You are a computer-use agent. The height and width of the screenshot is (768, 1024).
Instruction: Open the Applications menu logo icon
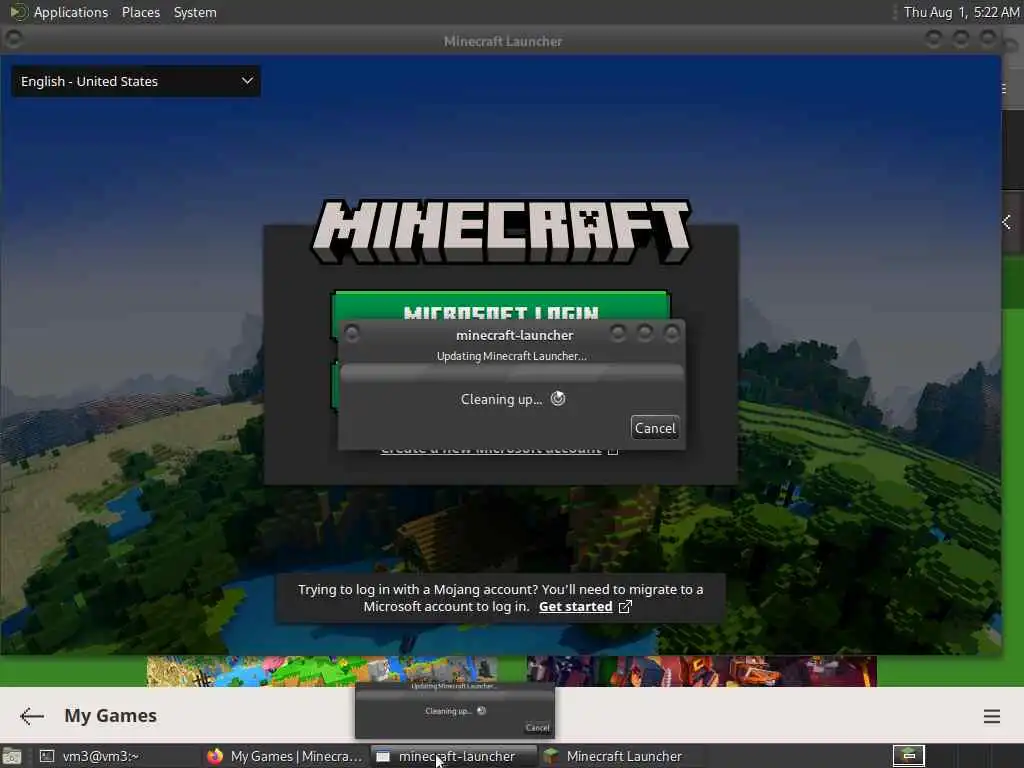pyautogui.click(x=18, y=12)
